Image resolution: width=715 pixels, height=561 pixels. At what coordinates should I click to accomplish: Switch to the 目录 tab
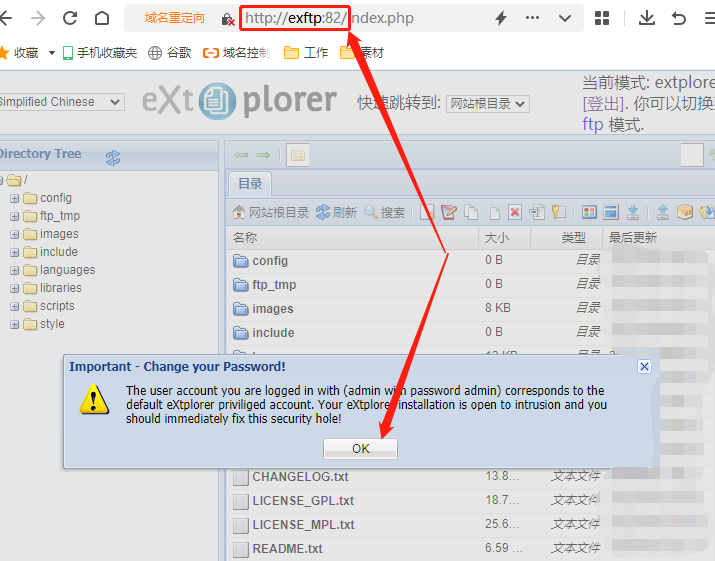250,184
